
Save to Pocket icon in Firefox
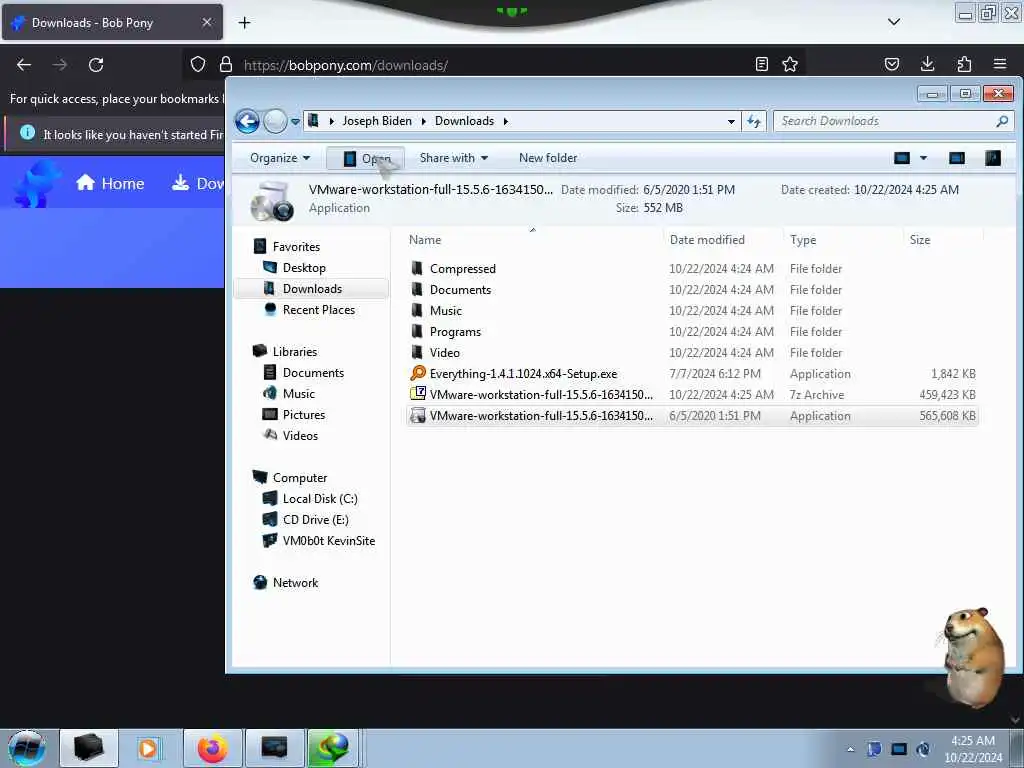[891, 64]
